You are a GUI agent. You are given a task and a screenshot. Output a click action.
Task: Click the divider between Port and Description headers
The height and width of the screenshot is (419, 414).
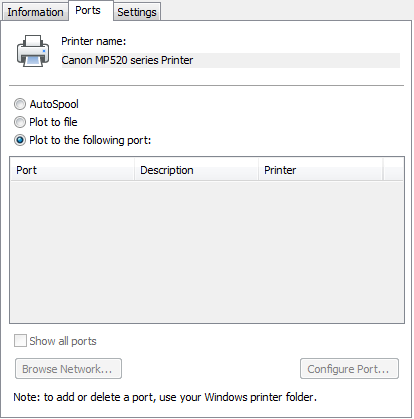pyautogui.click(x=134, y=170)
